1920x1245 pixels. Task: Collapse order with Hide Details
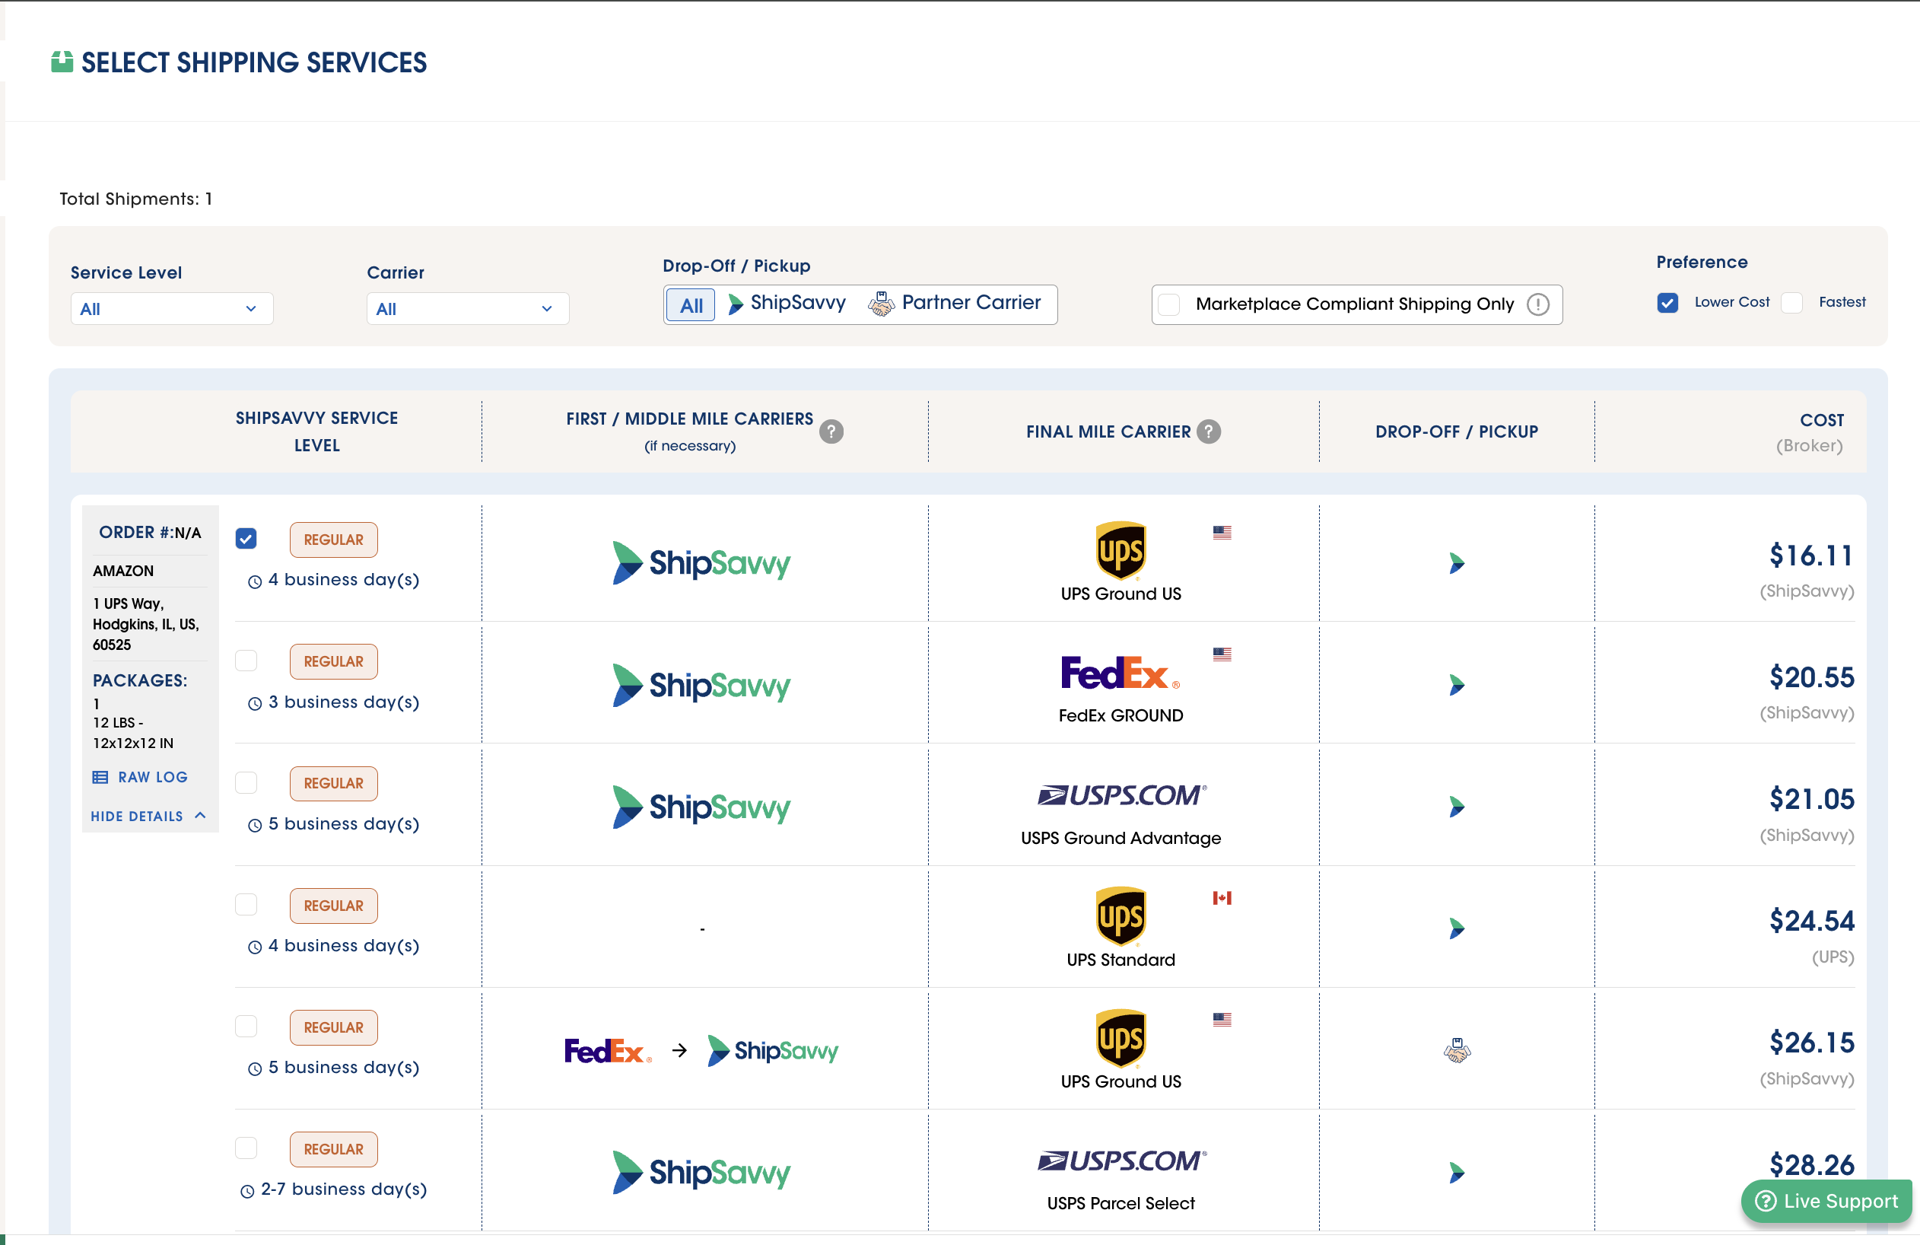(x=148, y=816)
